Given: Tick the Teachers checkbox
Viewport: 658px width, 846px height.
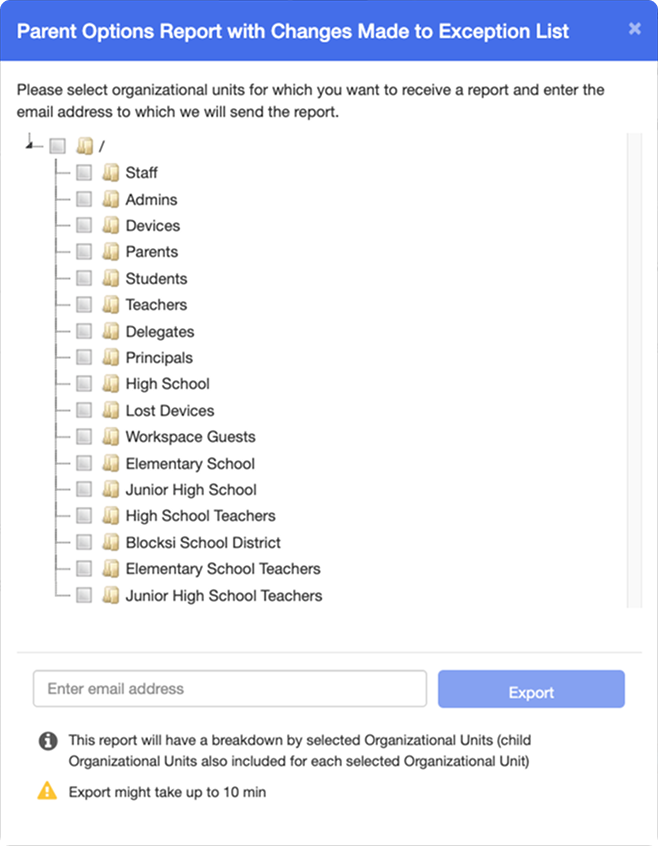Looking at the screenshot, I should tap(84, 305).
